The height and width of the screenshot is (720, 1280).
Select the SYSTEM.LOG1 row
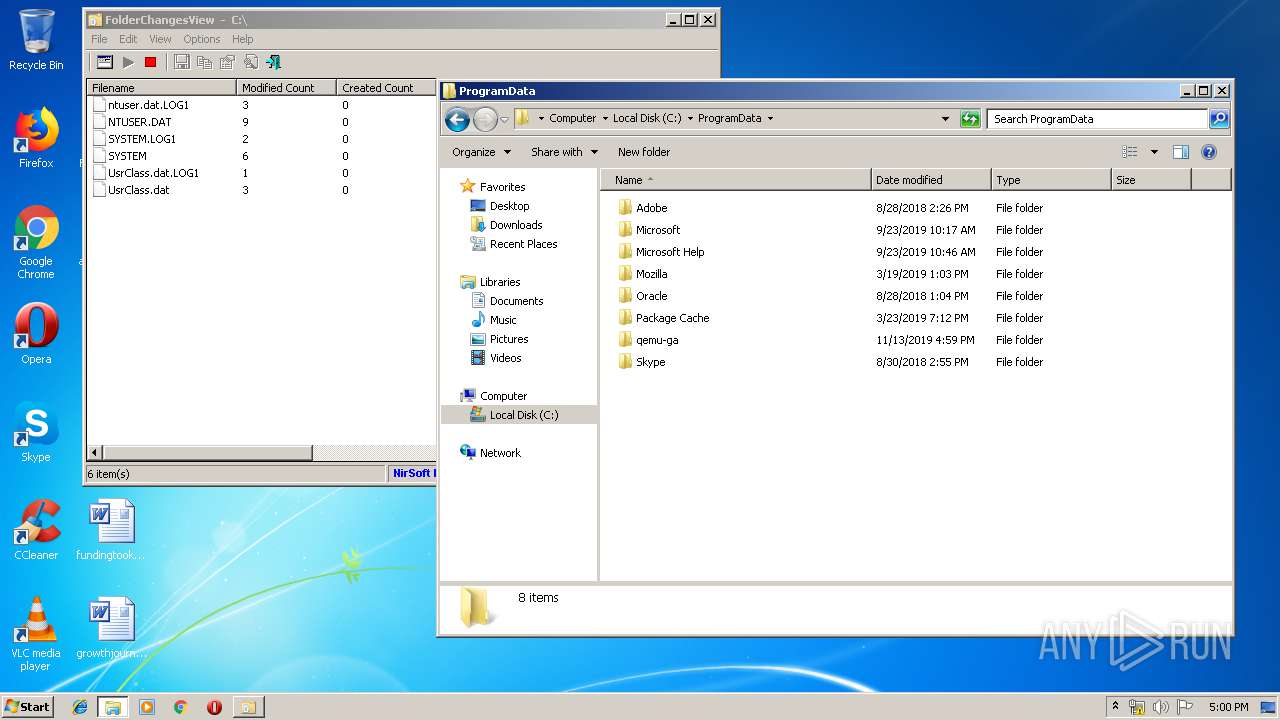click(141, 139)
